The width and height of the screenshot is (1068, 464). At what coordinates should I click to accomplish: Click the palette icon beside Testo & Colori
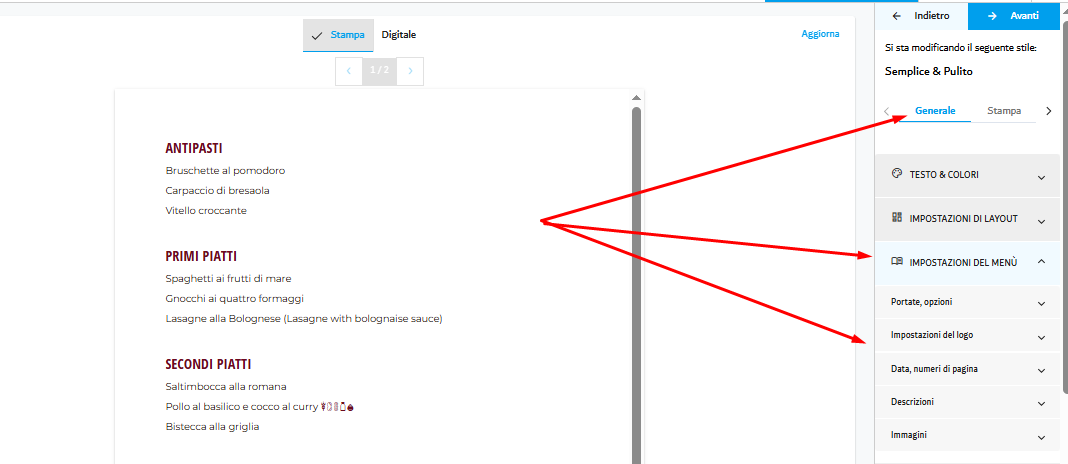click(x=896, y=174)
